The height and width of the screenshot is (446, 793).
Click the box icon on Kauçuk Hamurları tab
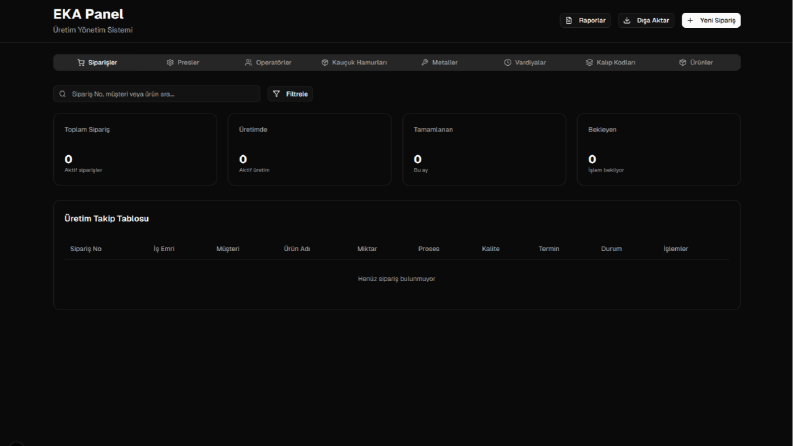click(325, 63)
